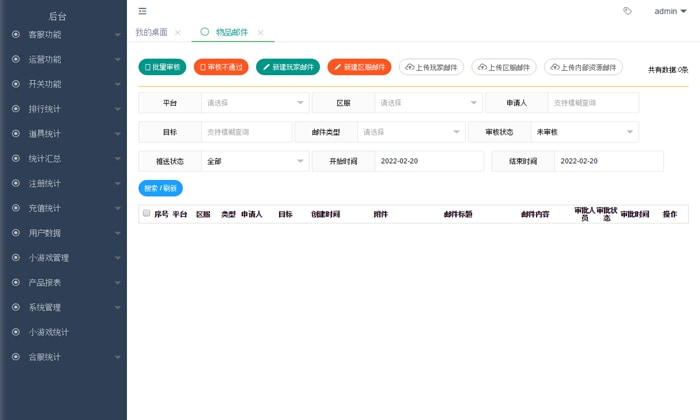Image resolution: width=700 pixels, height=420 pixels.
Task: Open the 平台 dropdown
Action: tap(255, 103)
